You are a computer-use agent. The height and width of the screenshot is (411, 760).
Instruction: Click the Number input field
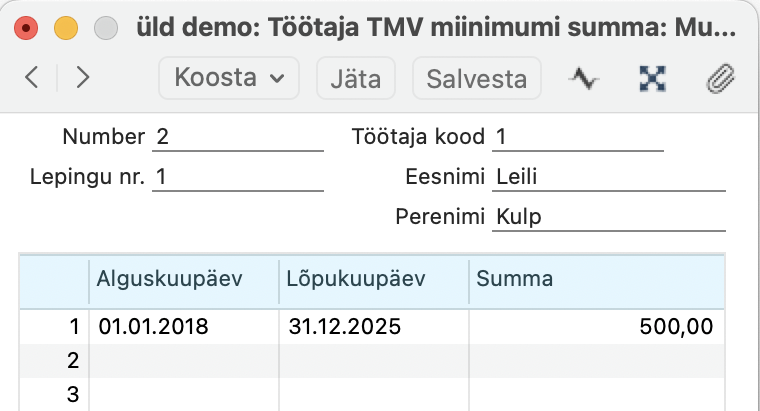click(x=238, y=137)
